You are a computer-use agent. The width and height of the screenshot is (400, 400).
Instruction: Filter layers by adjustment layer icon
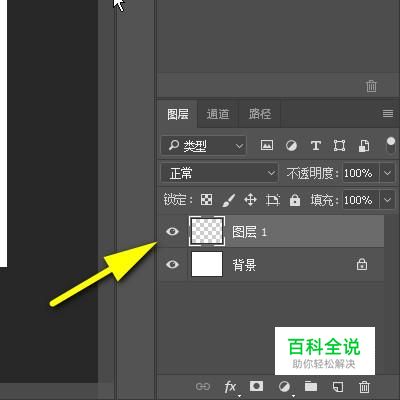pos(291,146)
